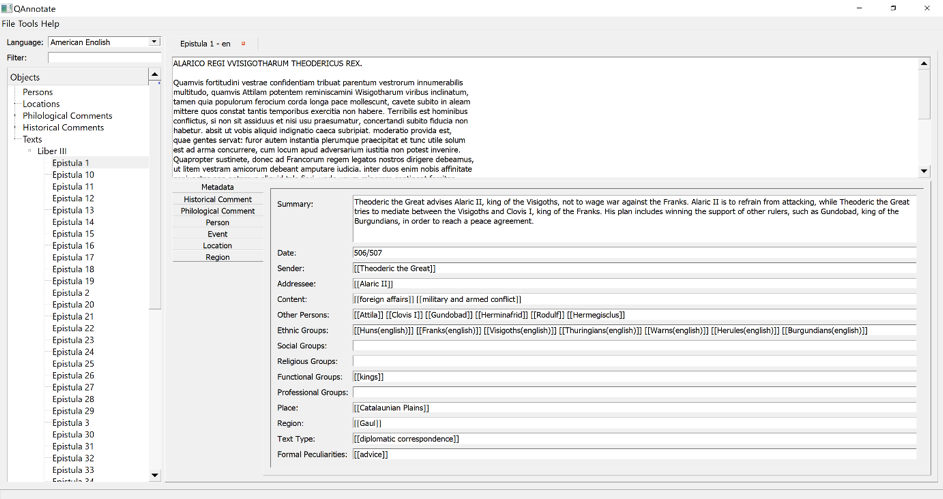Viewport: 943px width, 499px height.
Task: Collapse the Texts tree node
Action: pyautogui.click(x=15, y=139)
